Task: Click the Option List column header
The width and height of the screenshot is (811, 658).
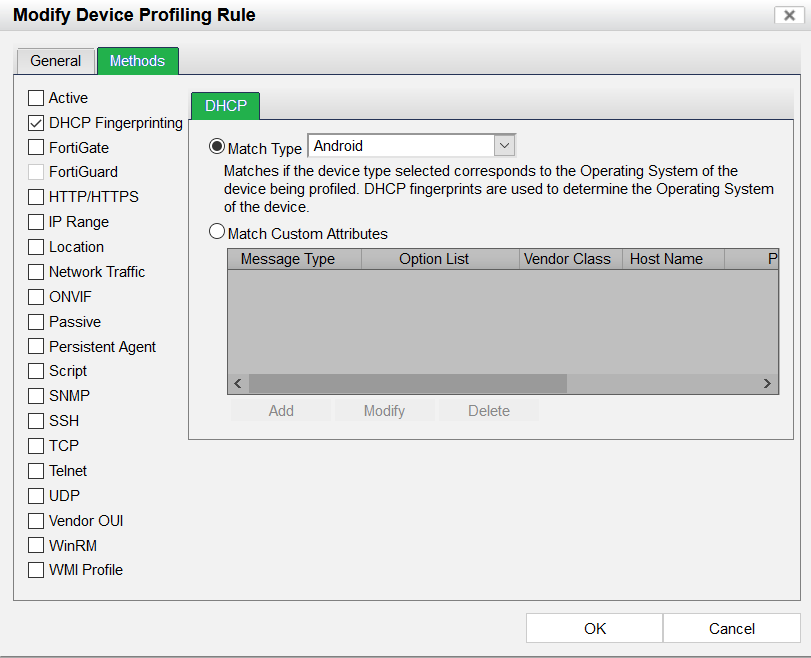Action: (x=434, y=259)
